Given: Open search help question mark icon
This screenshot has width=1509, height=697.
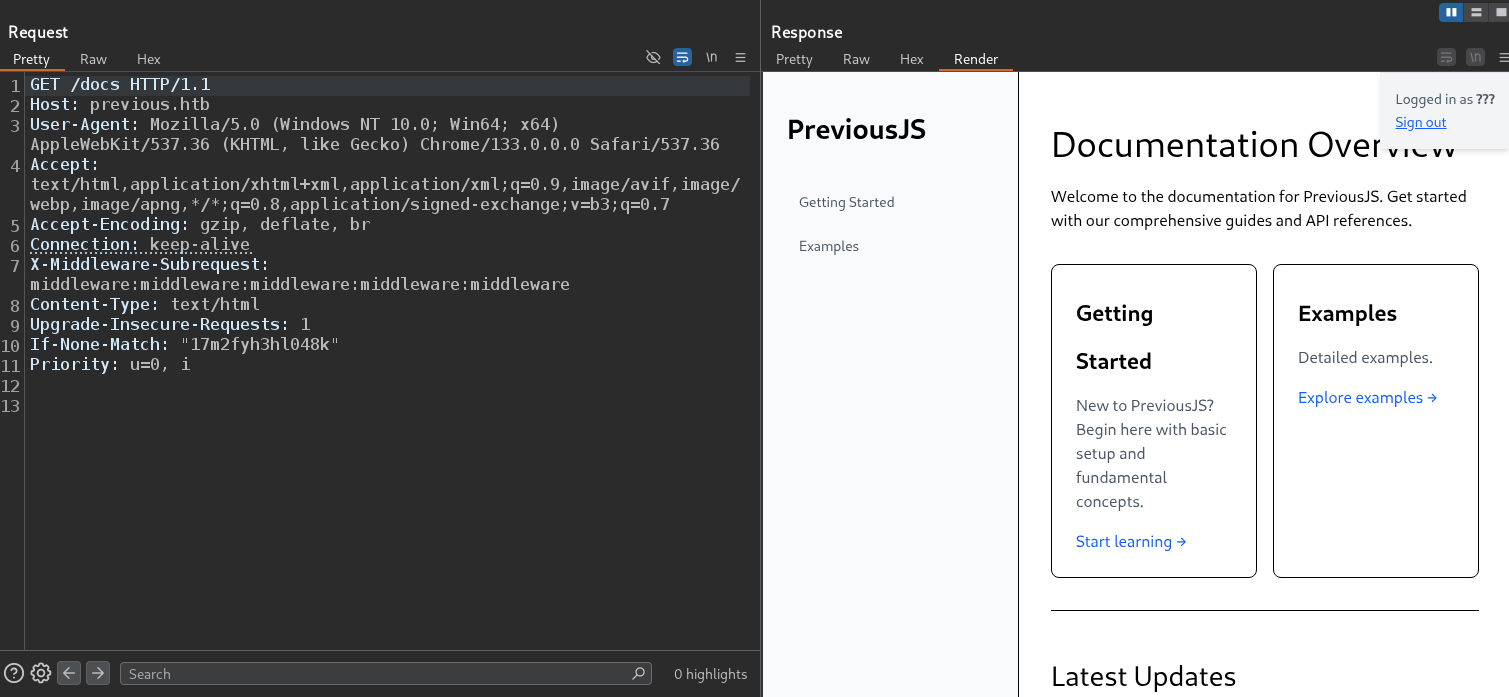Looking at the screenshot, I should tap(14, 673).
